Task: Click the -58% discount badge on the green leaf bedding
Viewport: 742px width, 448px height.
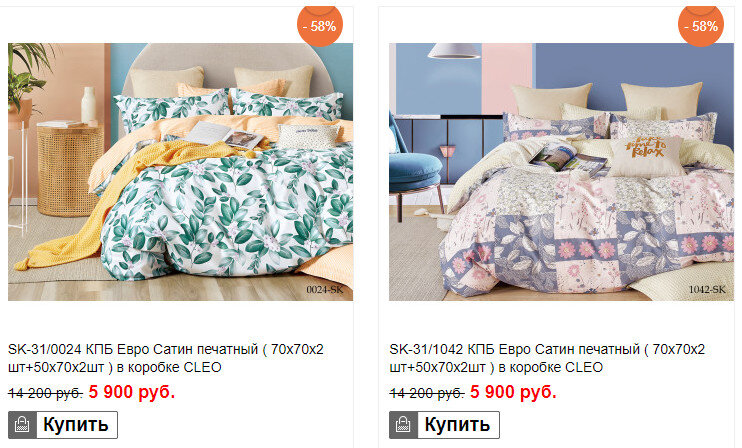Action: tap(320, 25)
